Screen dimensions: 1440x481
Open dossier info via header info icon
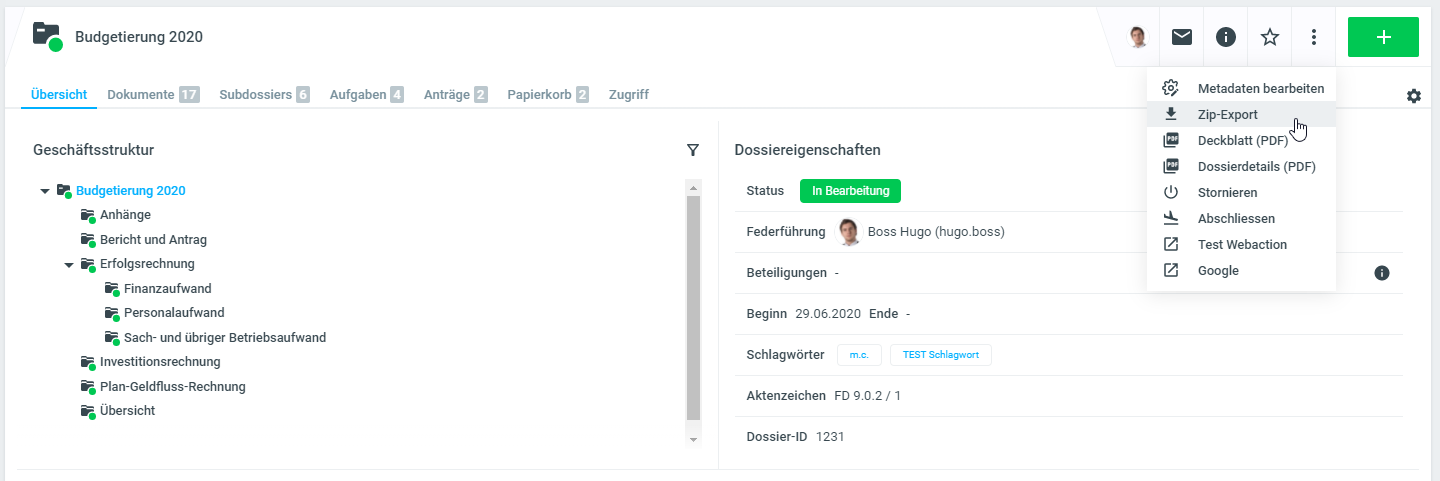[x=1226, y=37]
